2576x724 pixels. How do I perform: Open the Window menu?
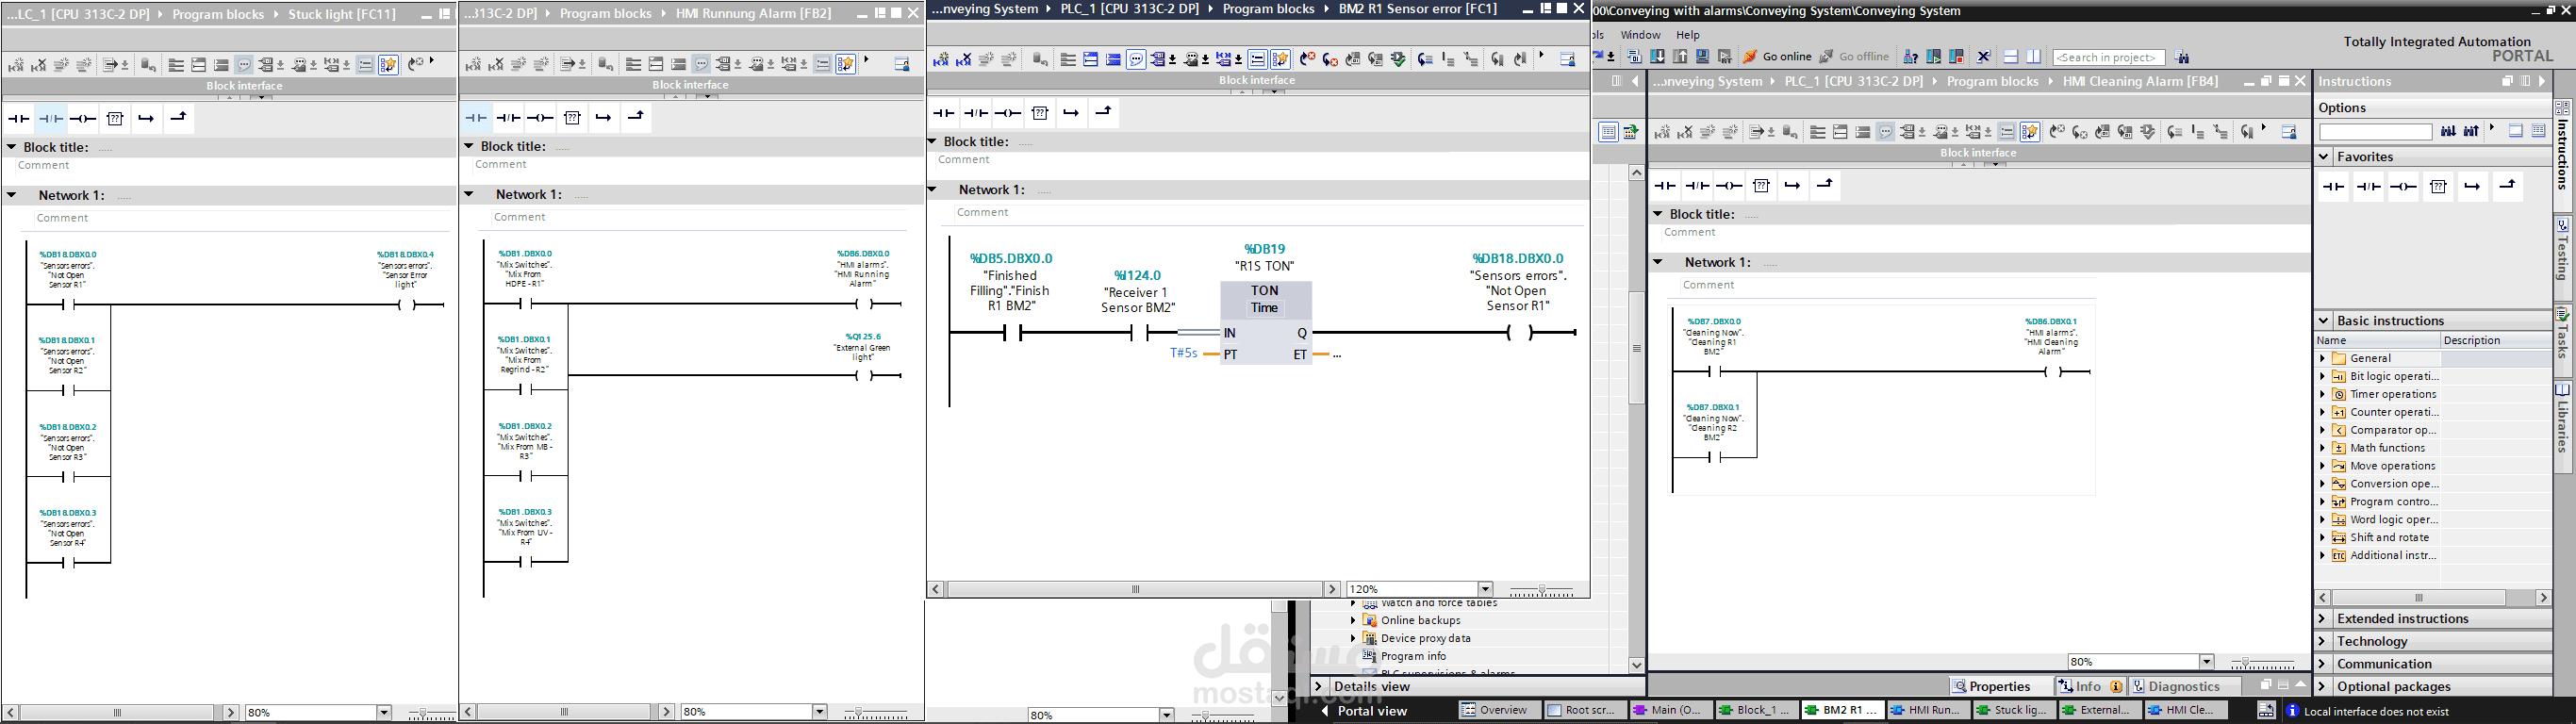pyautogui.click(x=1640, y=34)
